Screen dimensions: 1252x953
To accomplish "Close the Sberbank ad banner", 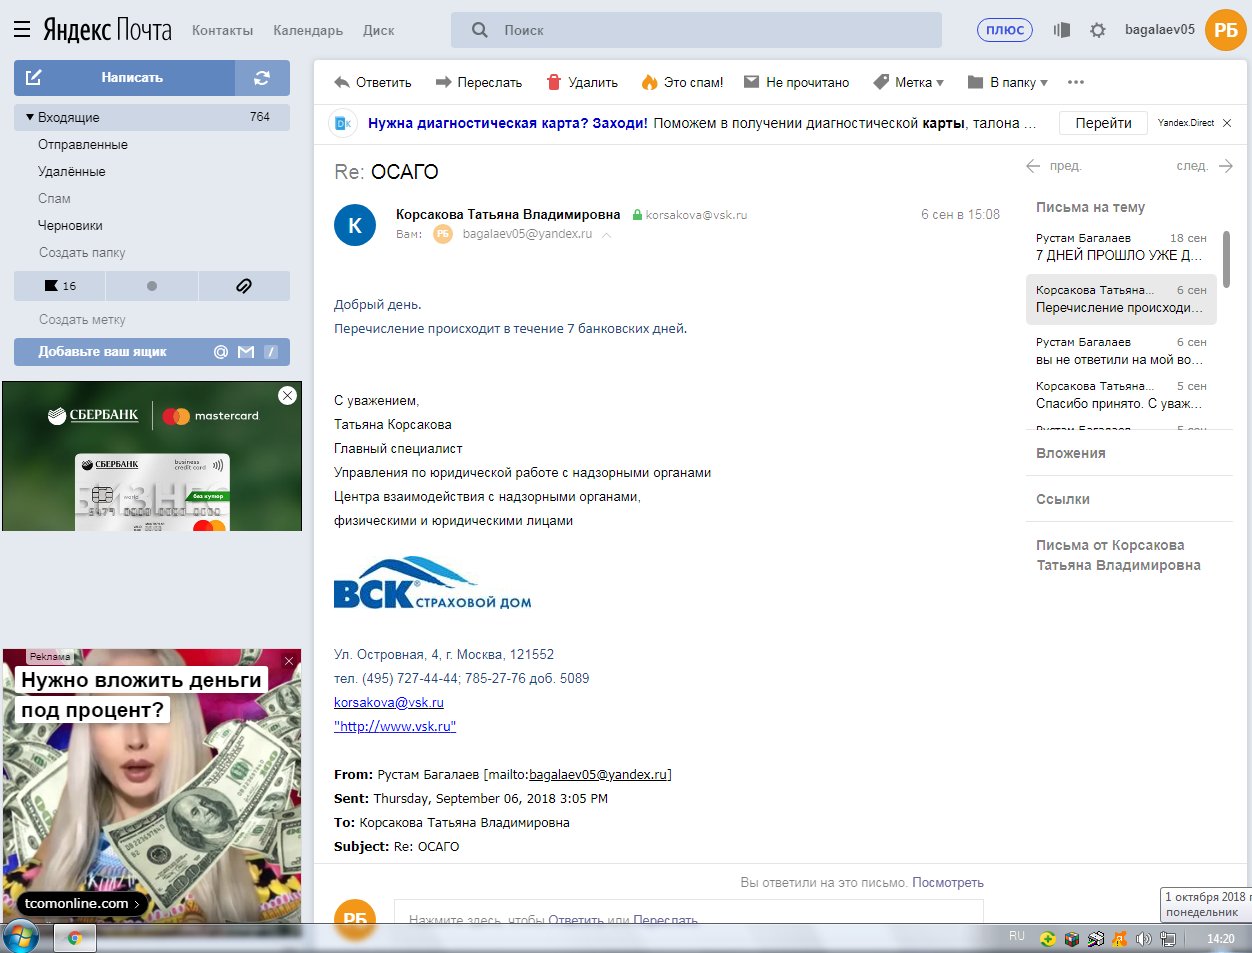I will click(x=287, y=395).
